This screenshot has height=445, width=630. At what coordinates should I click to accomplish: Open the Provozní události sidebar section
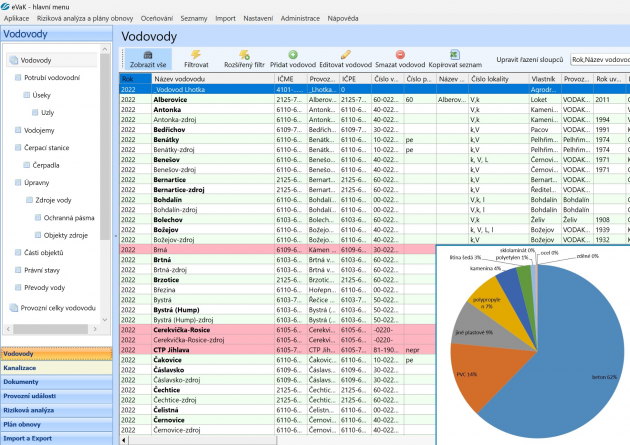click(x=57, y=396)
